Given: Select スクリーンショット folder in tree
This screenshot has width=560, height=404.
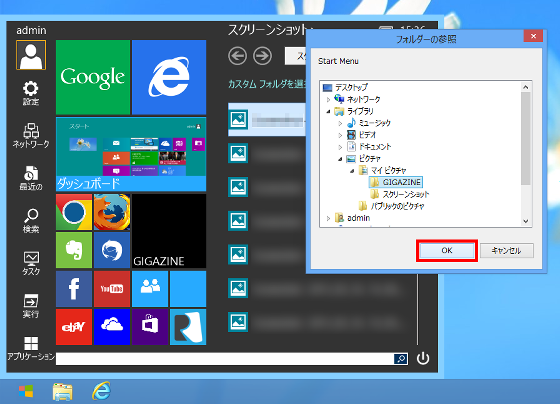Looking at the screenshot, I should (405, 194).
